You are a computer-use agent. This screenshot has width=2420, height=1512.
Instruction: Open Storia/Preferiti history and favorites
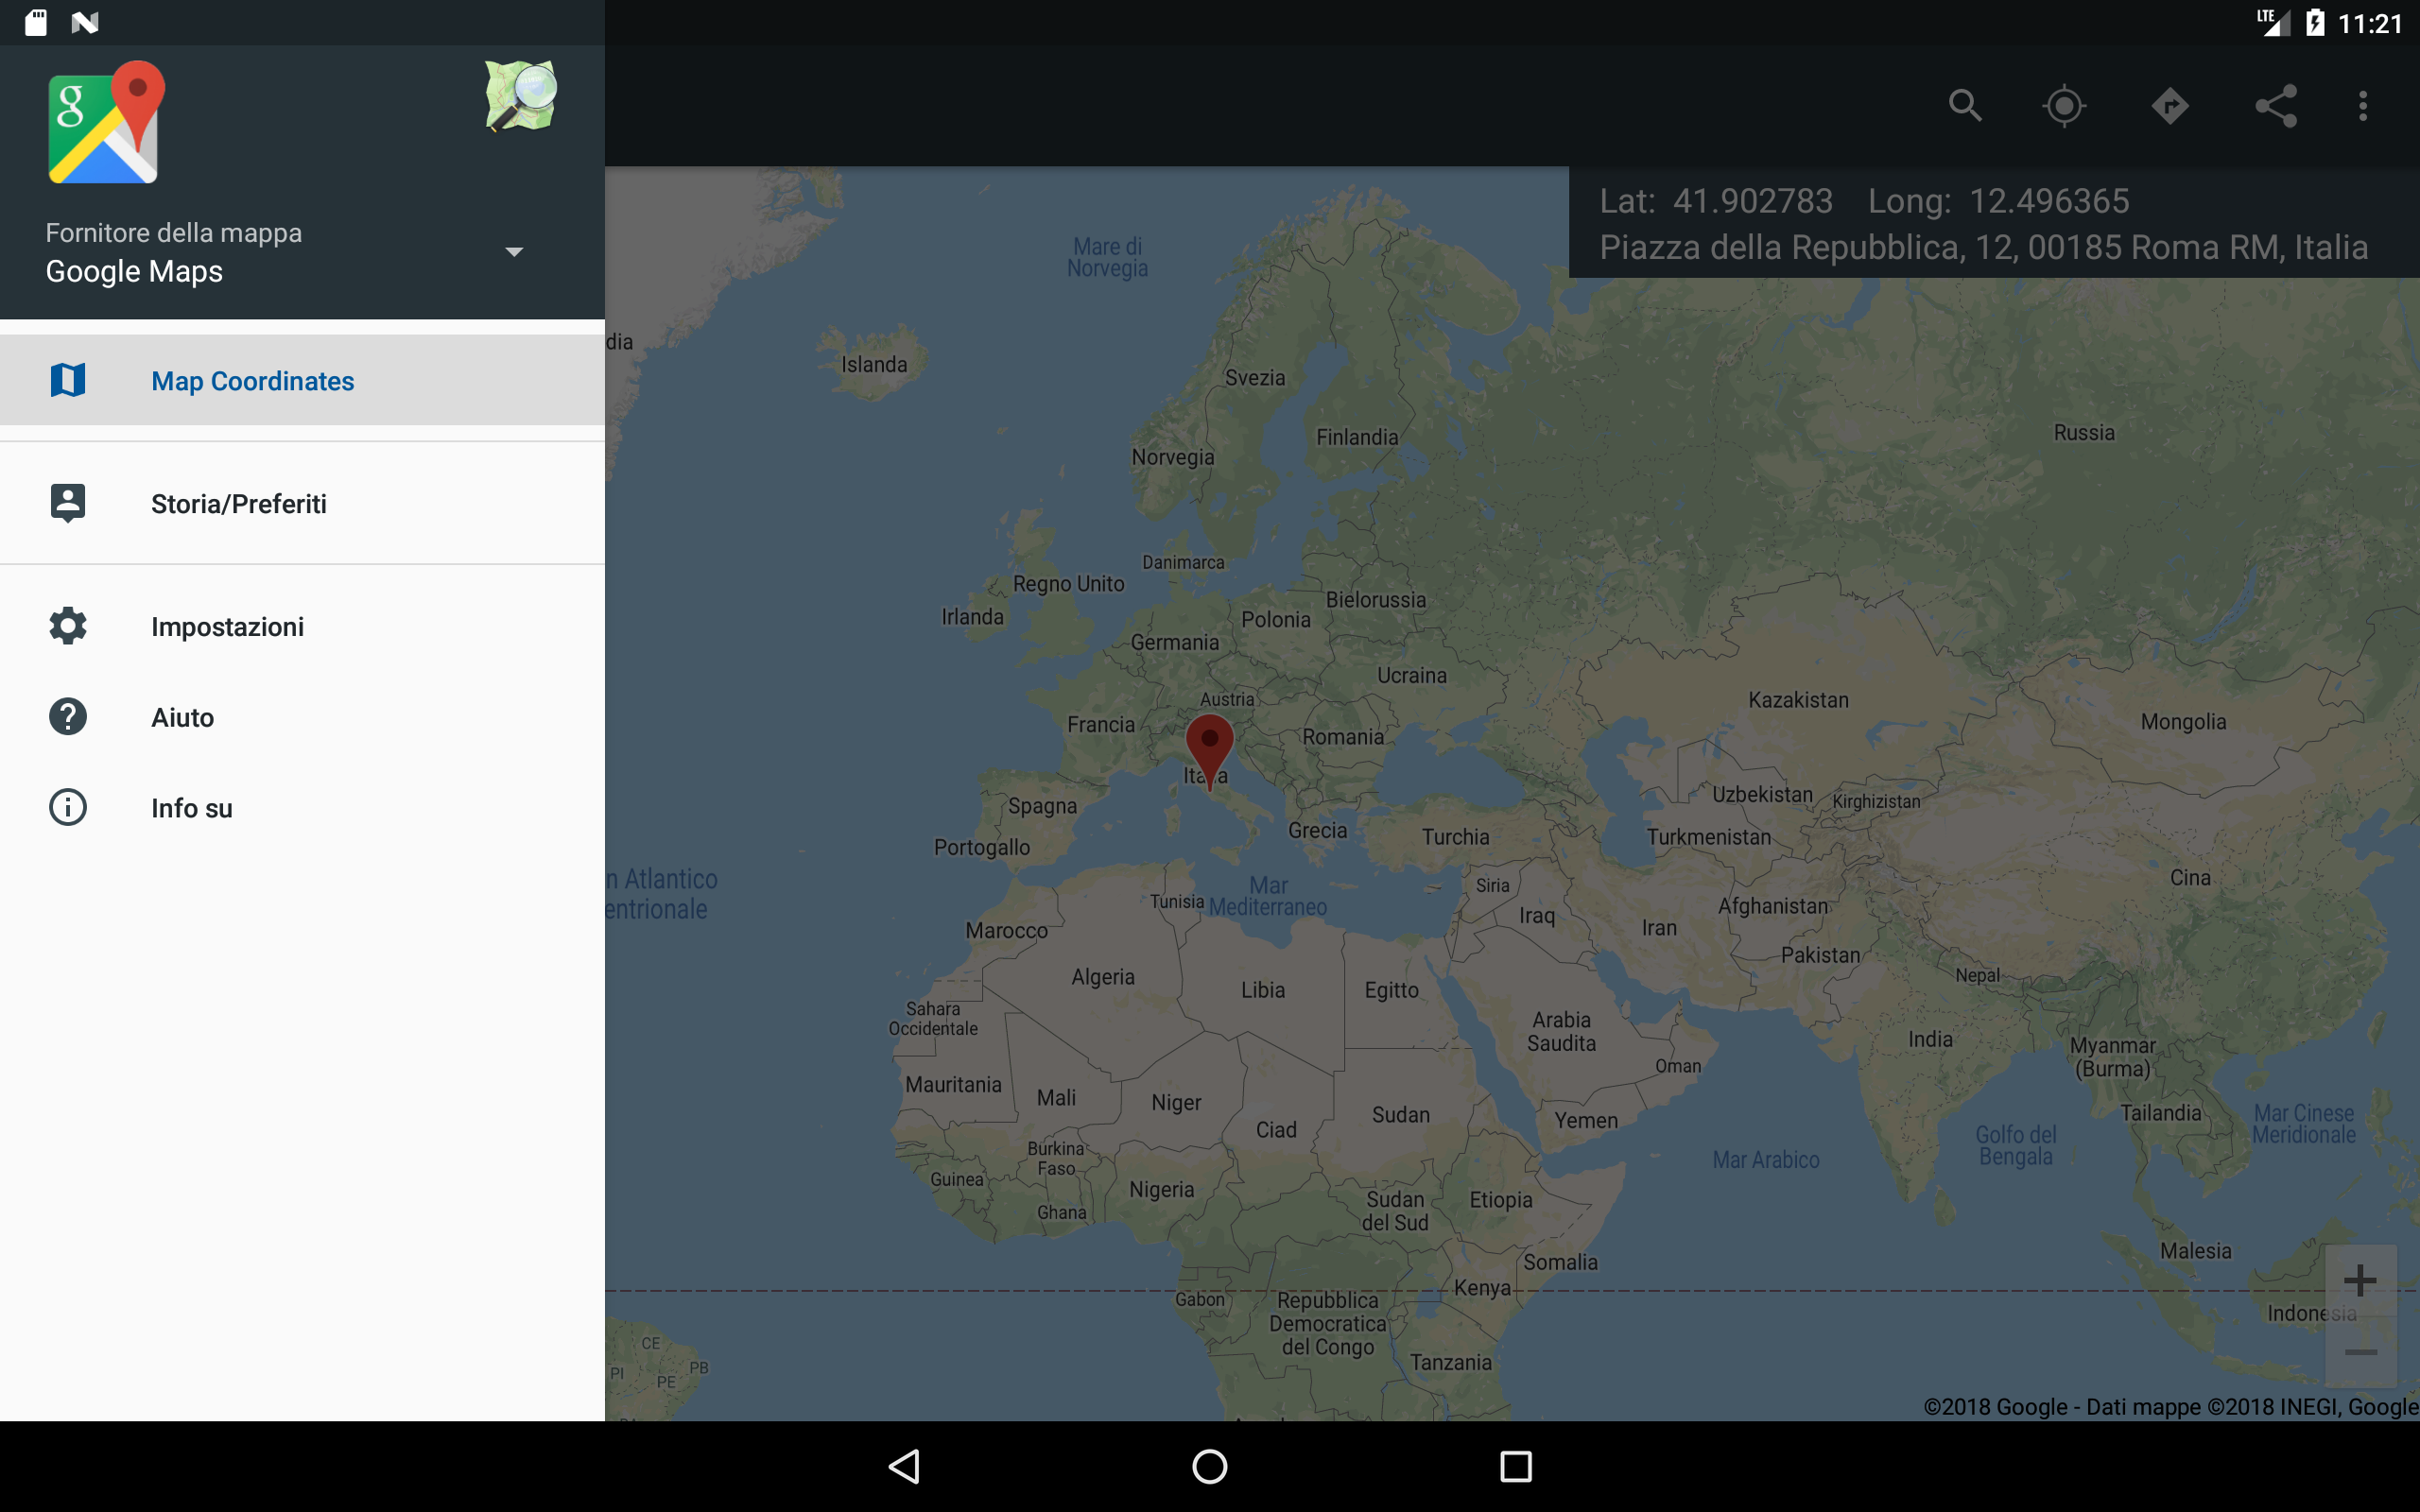[x=302, y=503]
